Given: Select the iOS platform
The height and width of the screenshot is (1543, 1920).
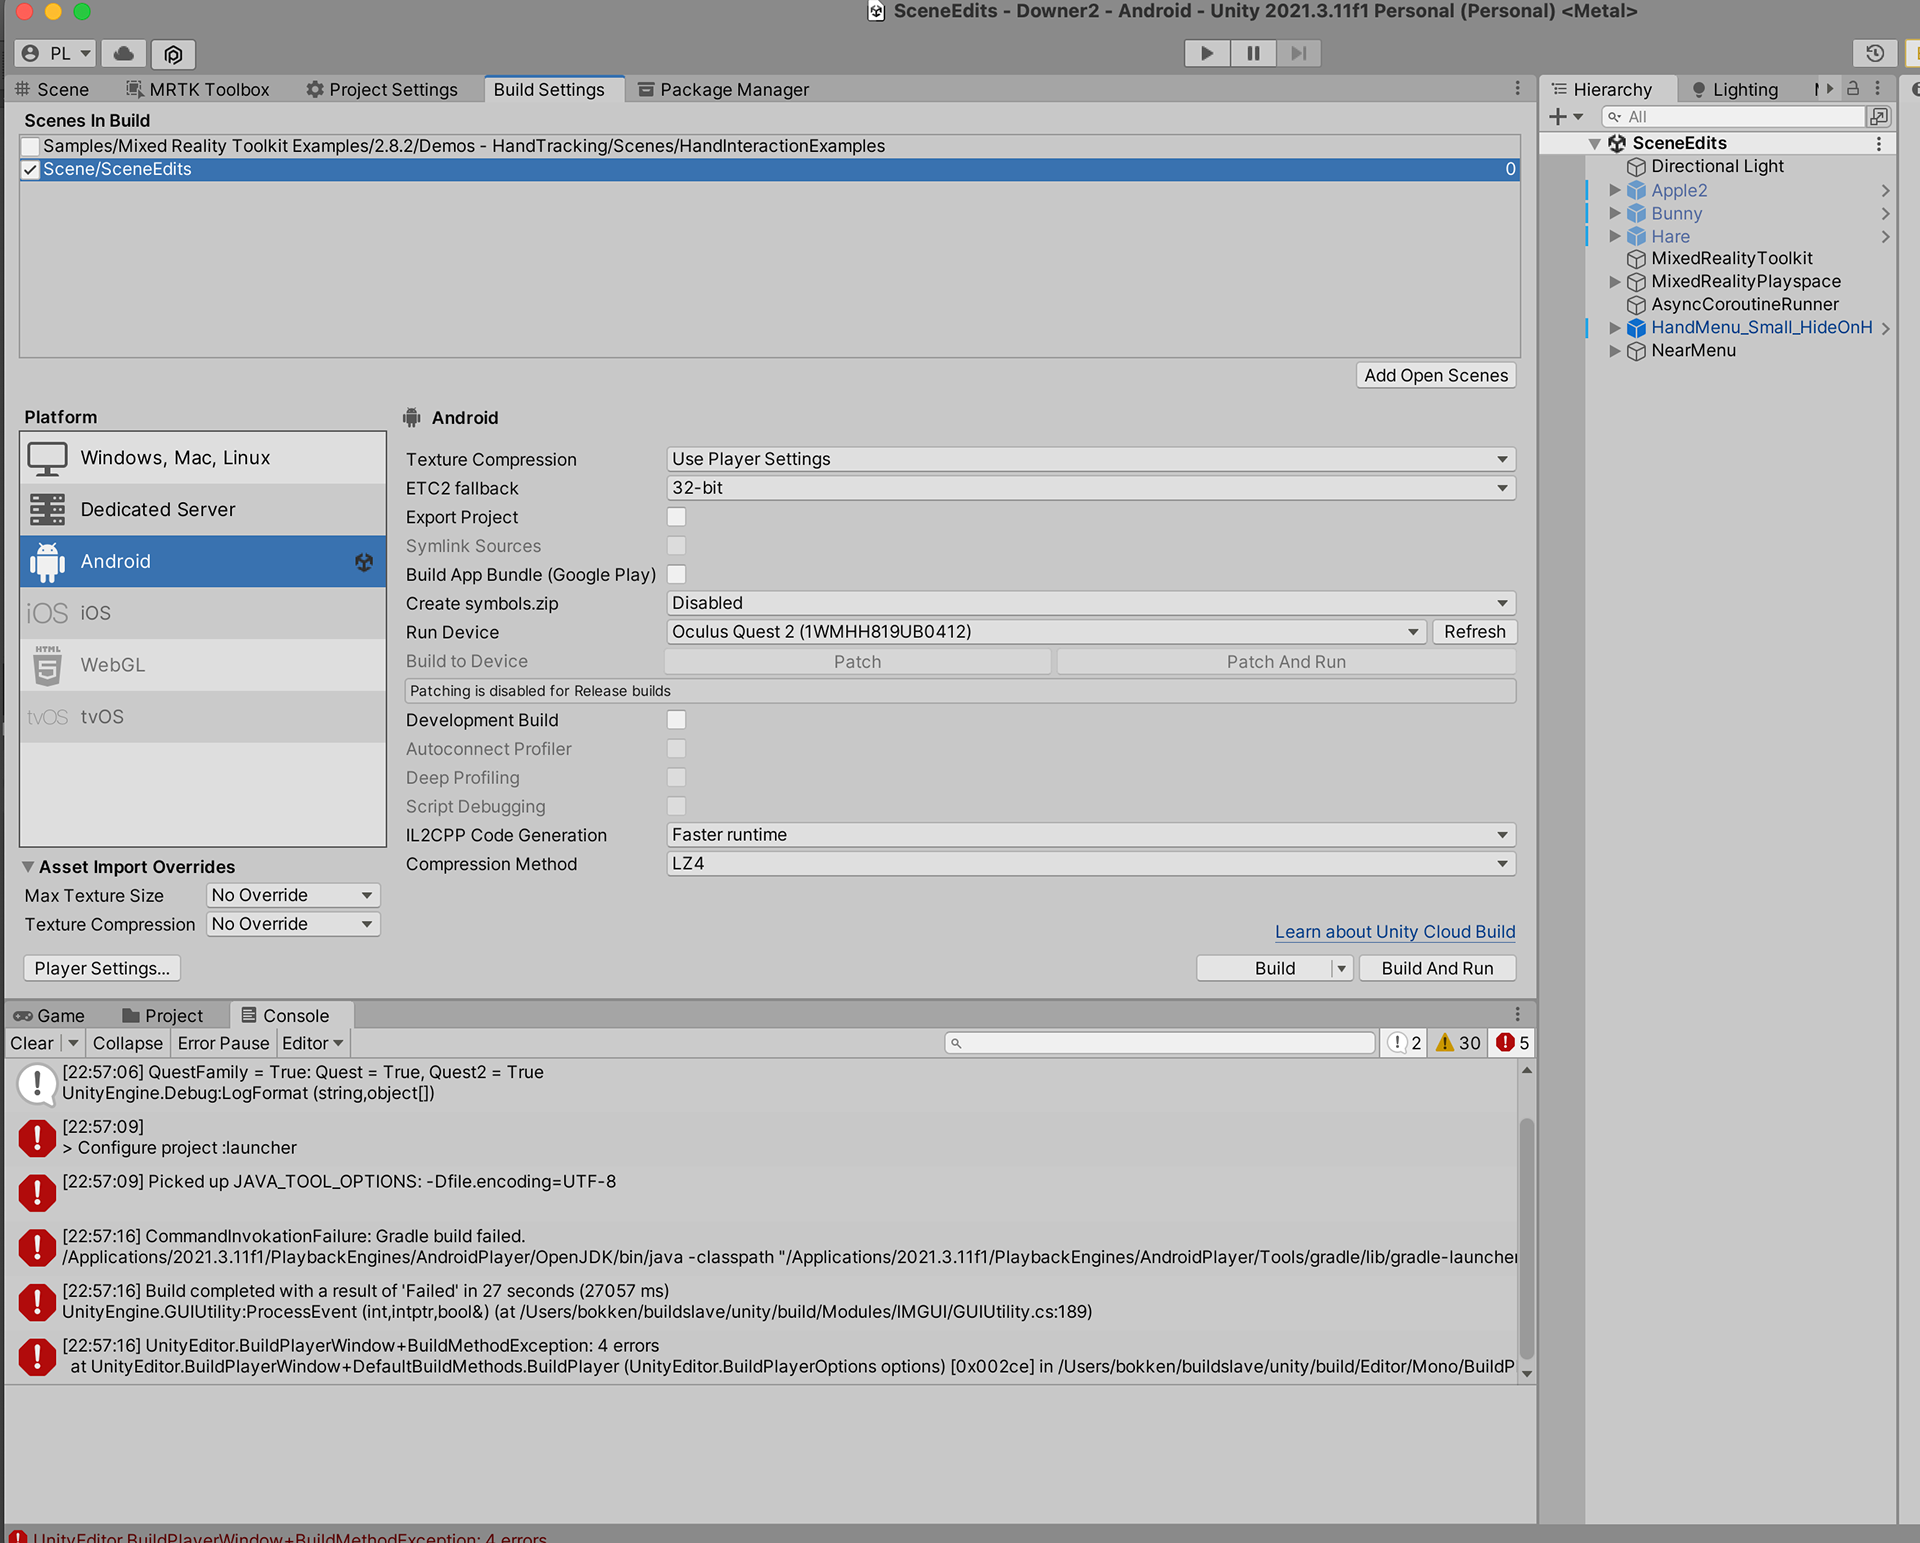Looking at the screenshot, I should [203, 613].
